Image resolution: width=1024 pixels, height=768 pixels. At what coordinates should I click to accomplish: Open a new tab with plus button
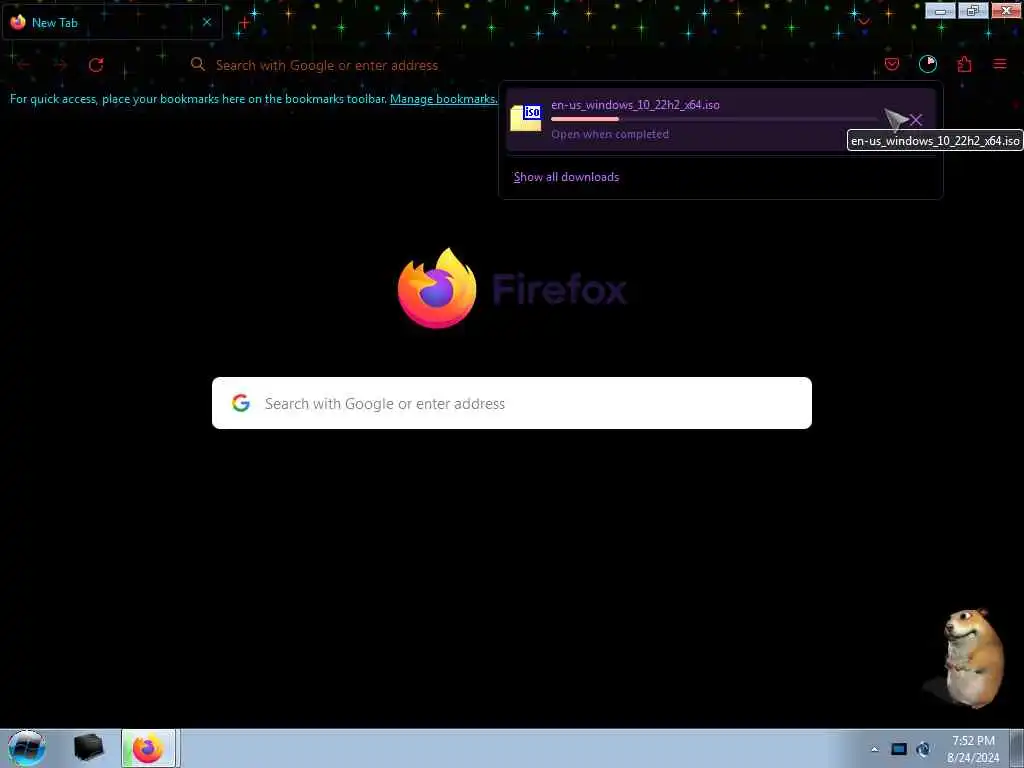tap(244, 23)
